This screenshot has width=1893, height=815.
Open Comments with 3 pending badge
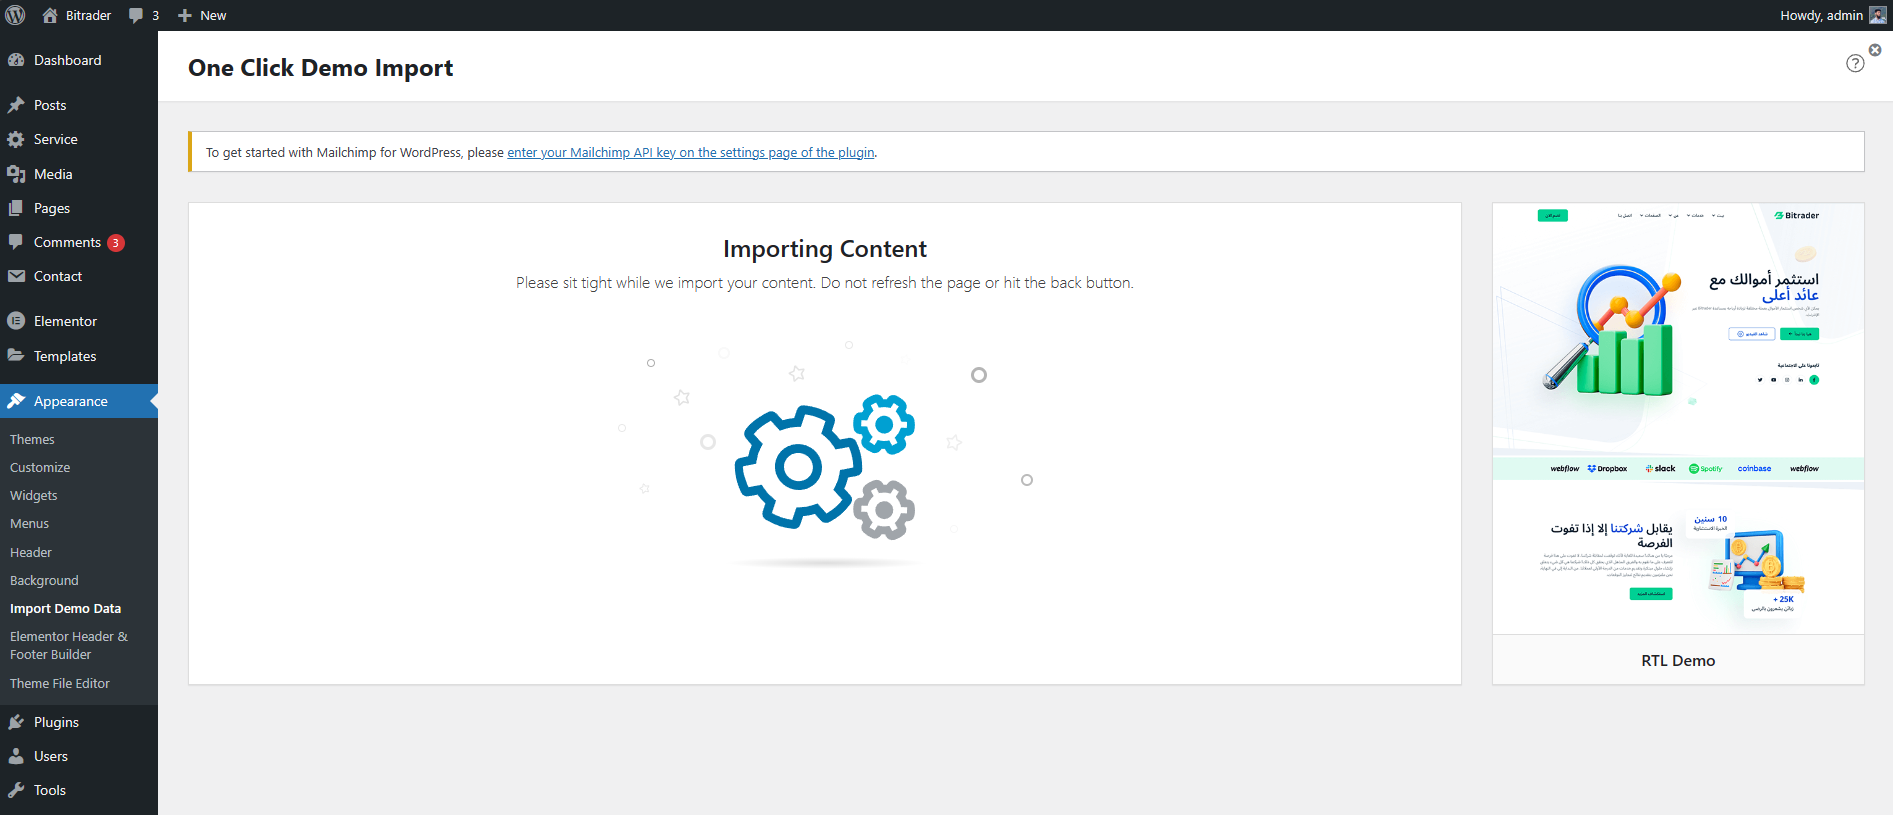[x=67, y=242]
